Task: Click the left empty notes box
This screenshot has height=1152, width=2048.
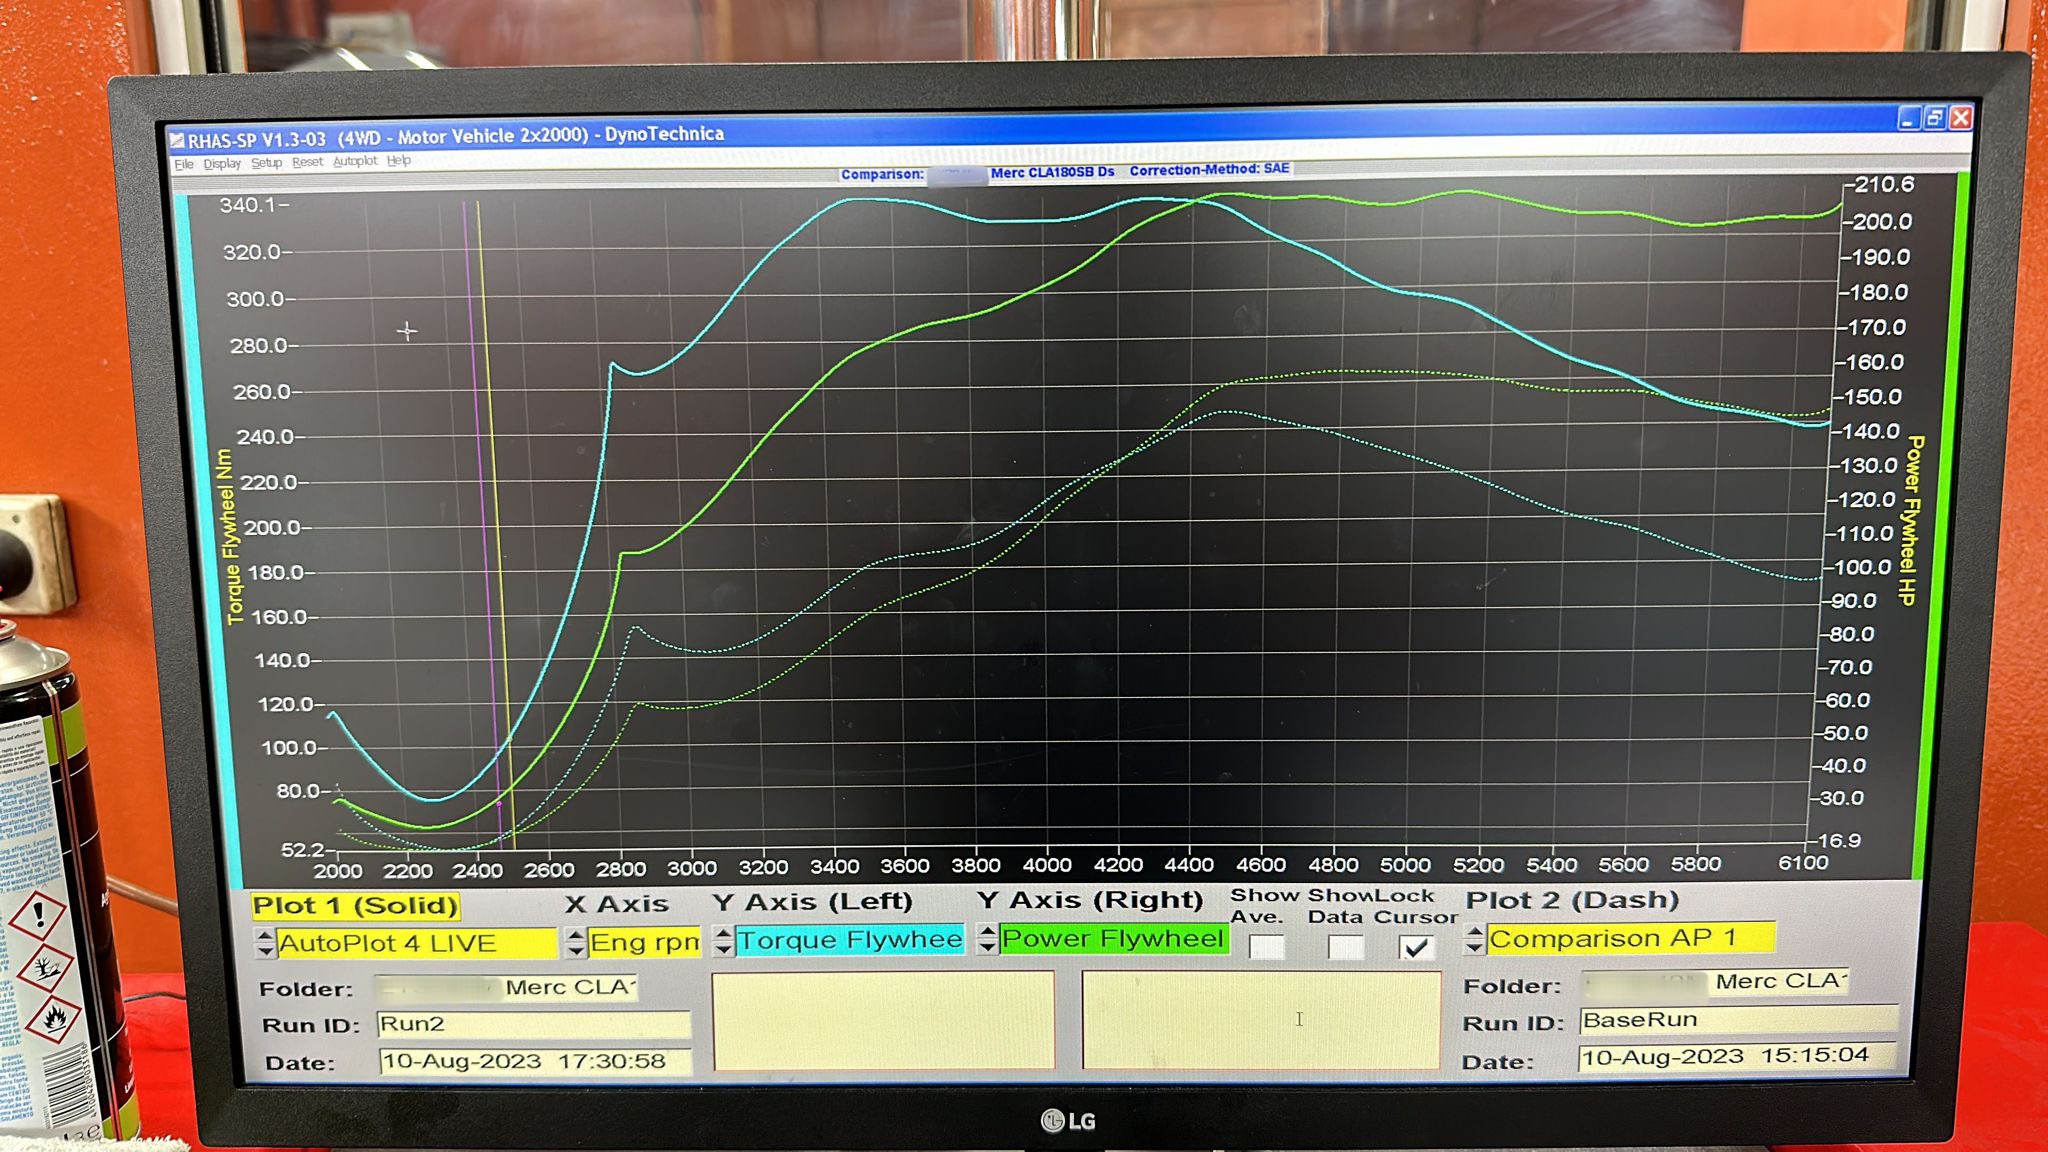Action: tap(883, 1020)
